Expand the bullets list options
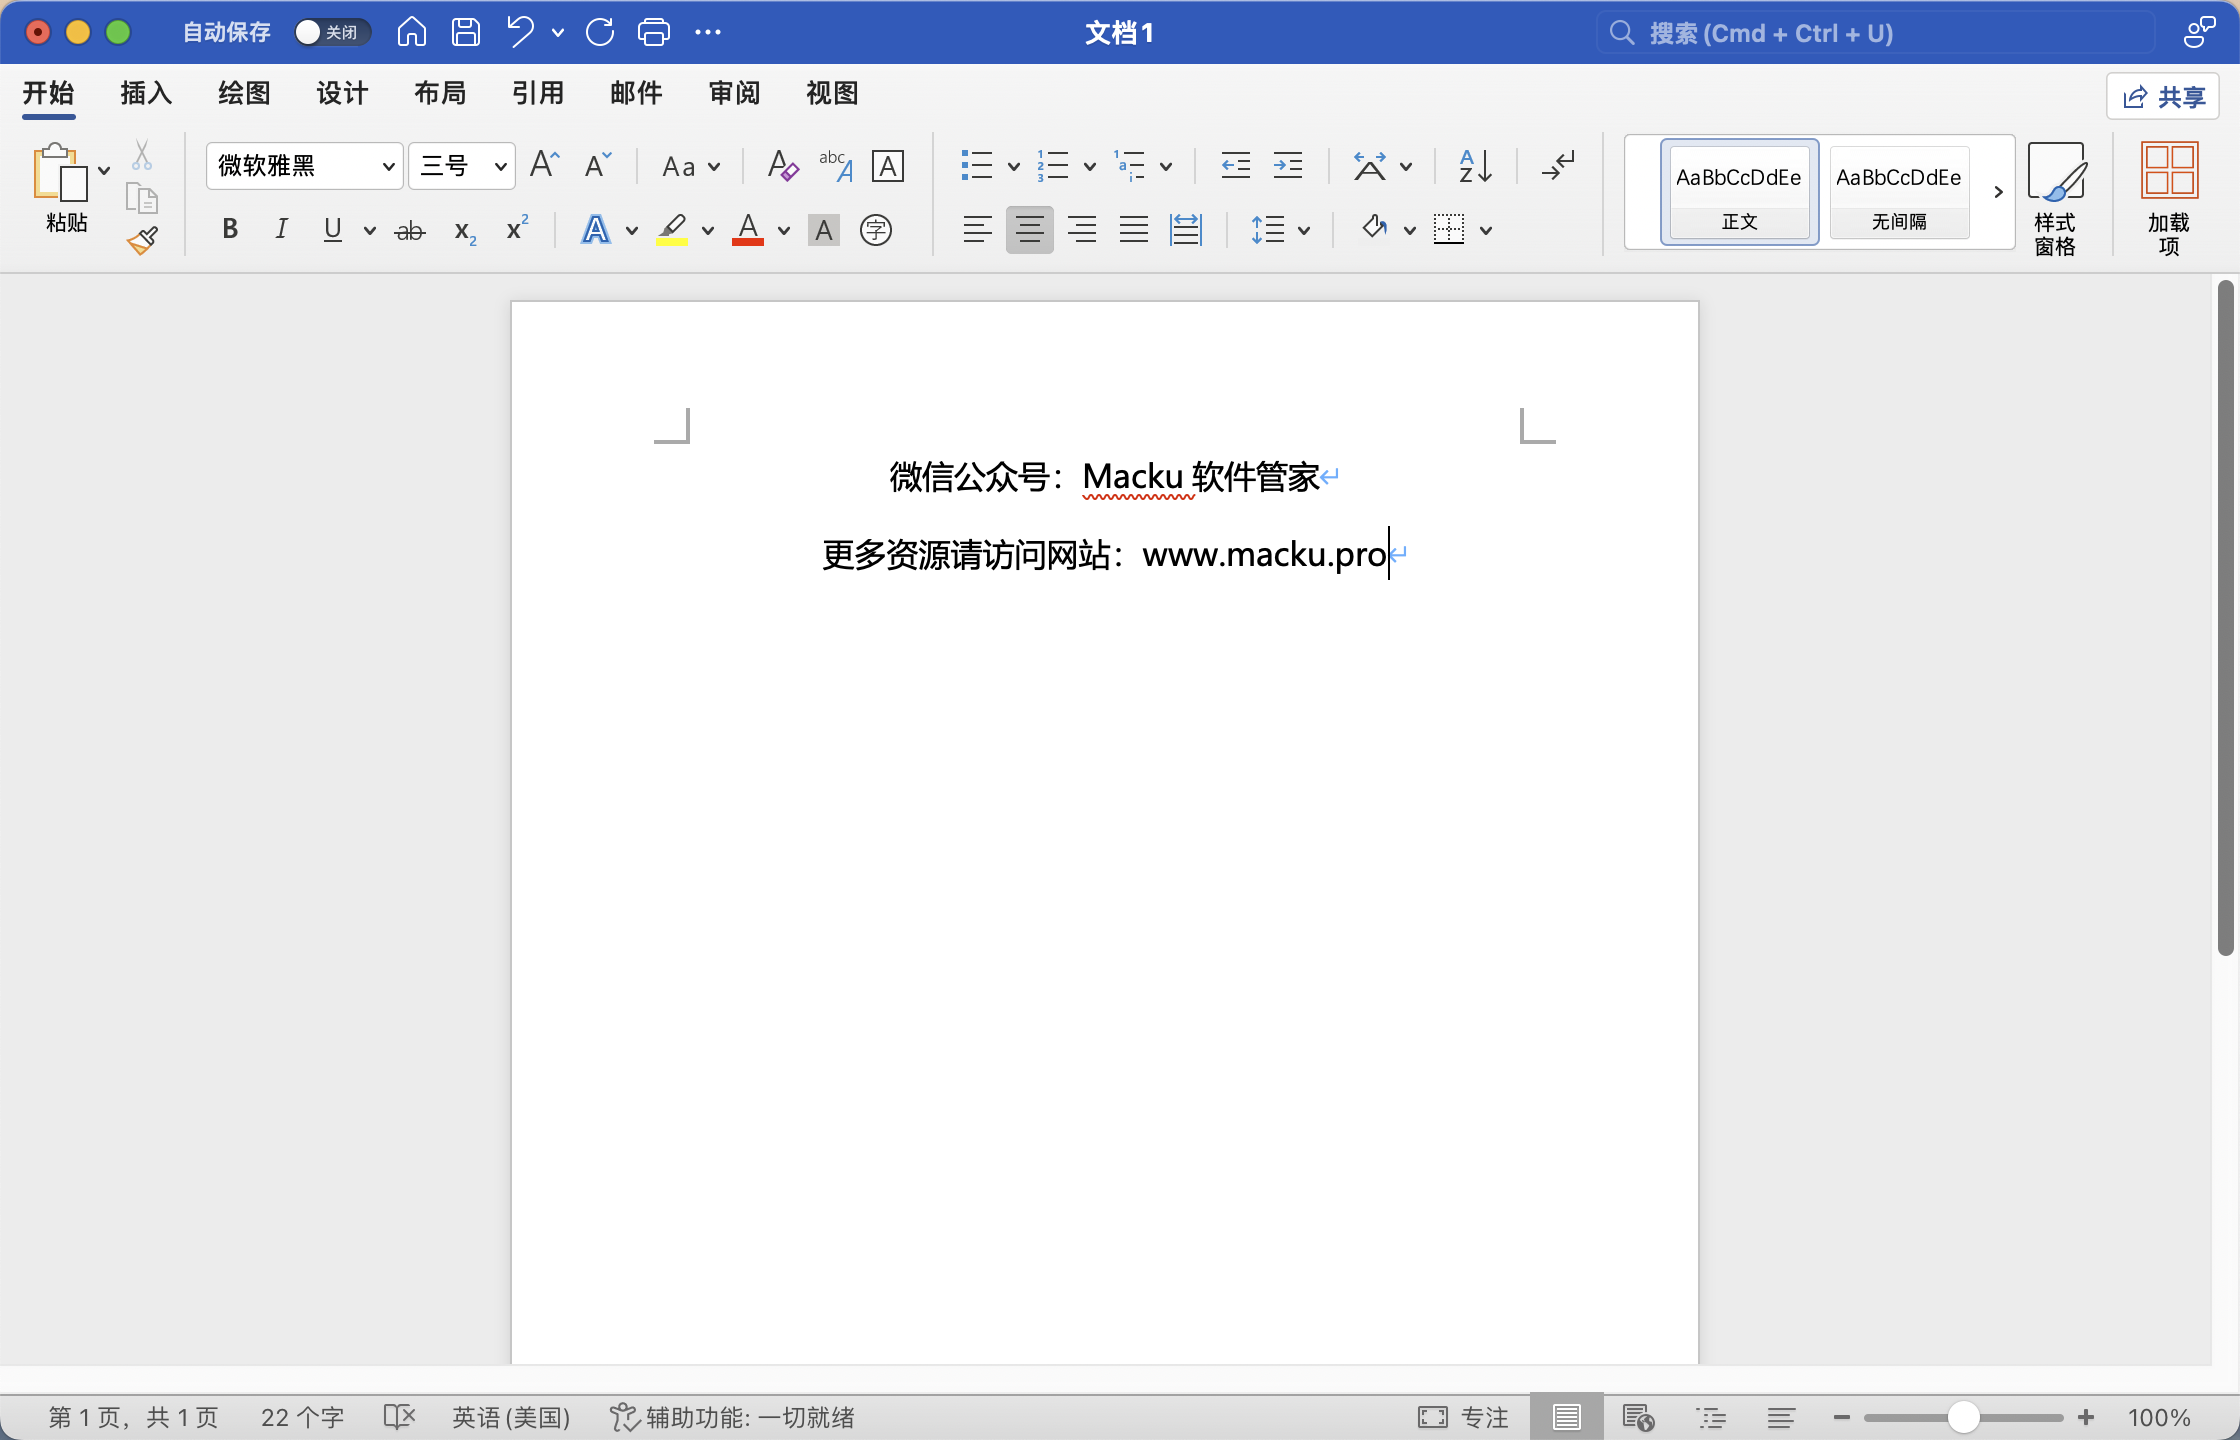2240x1440 pixels. 1013,166
